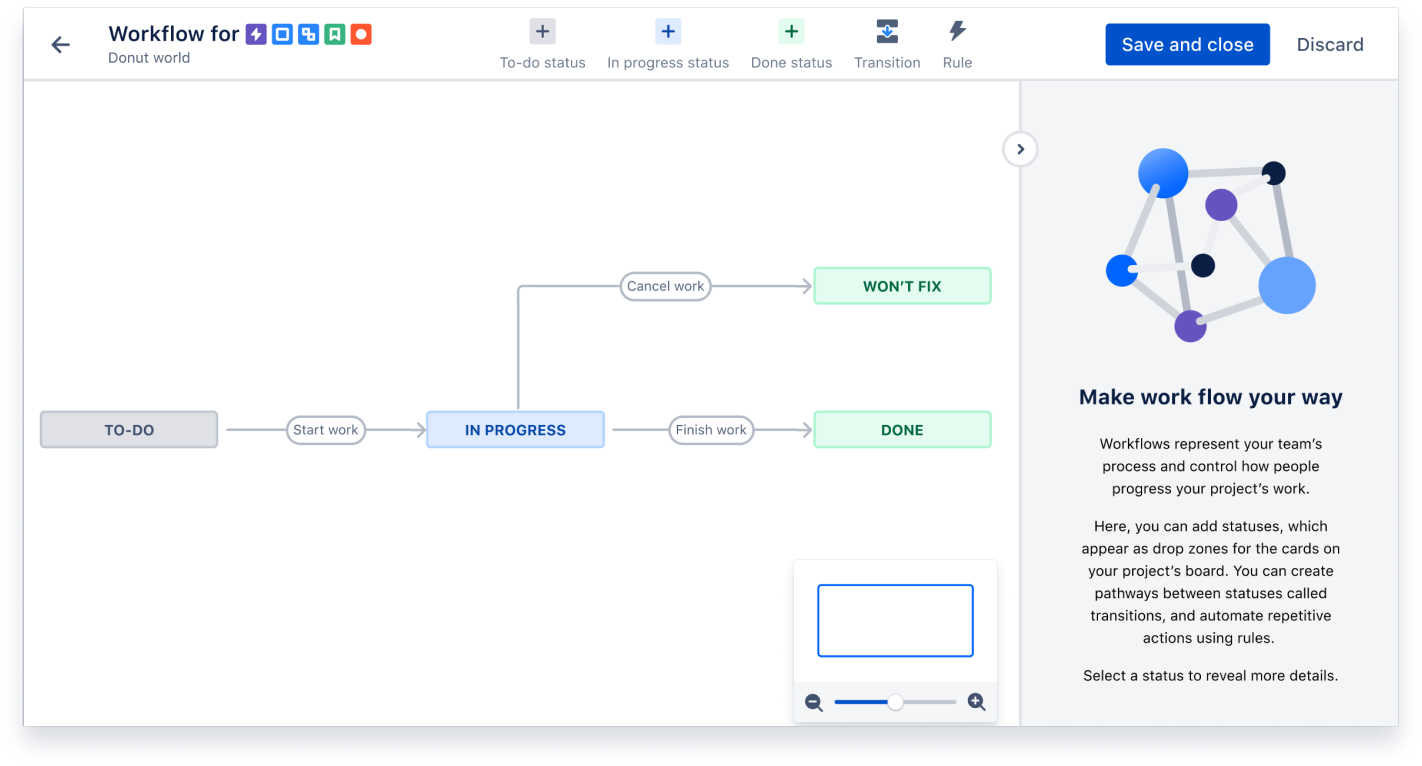Collapse the right info panel using the chevron
Viewport: 1422px width, 766px height.
click(x=1020, y=148)
